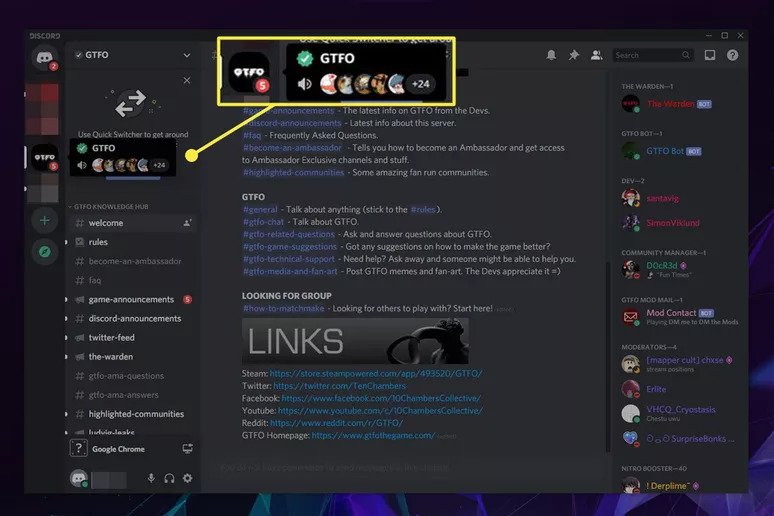Select moderator VHCQ_Cryostasis
774x516 pixels.
click(x=681, y=413)
